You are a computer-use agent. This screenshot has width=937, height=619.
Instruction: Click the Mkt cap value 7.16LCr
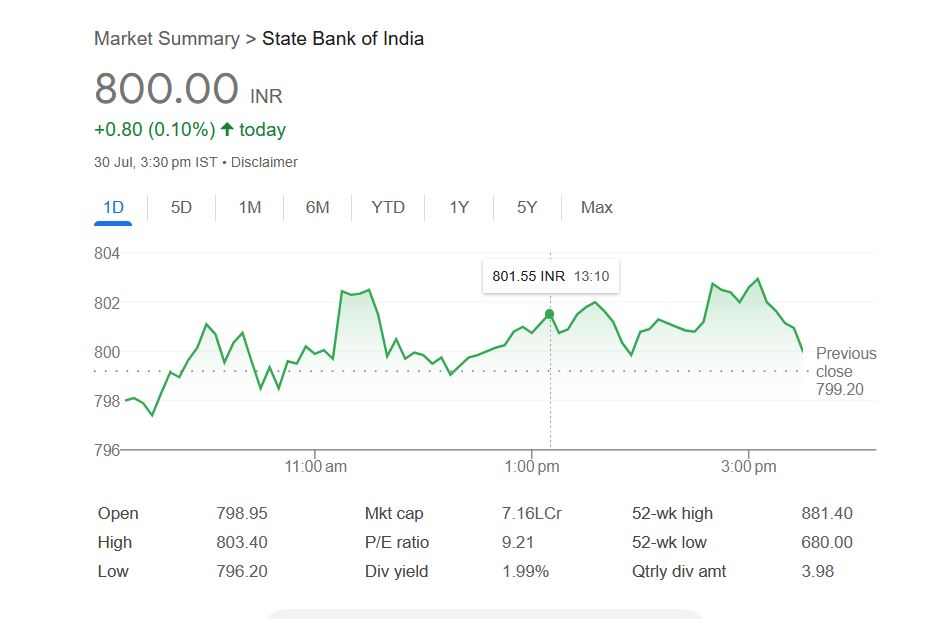tap(531, 513)
